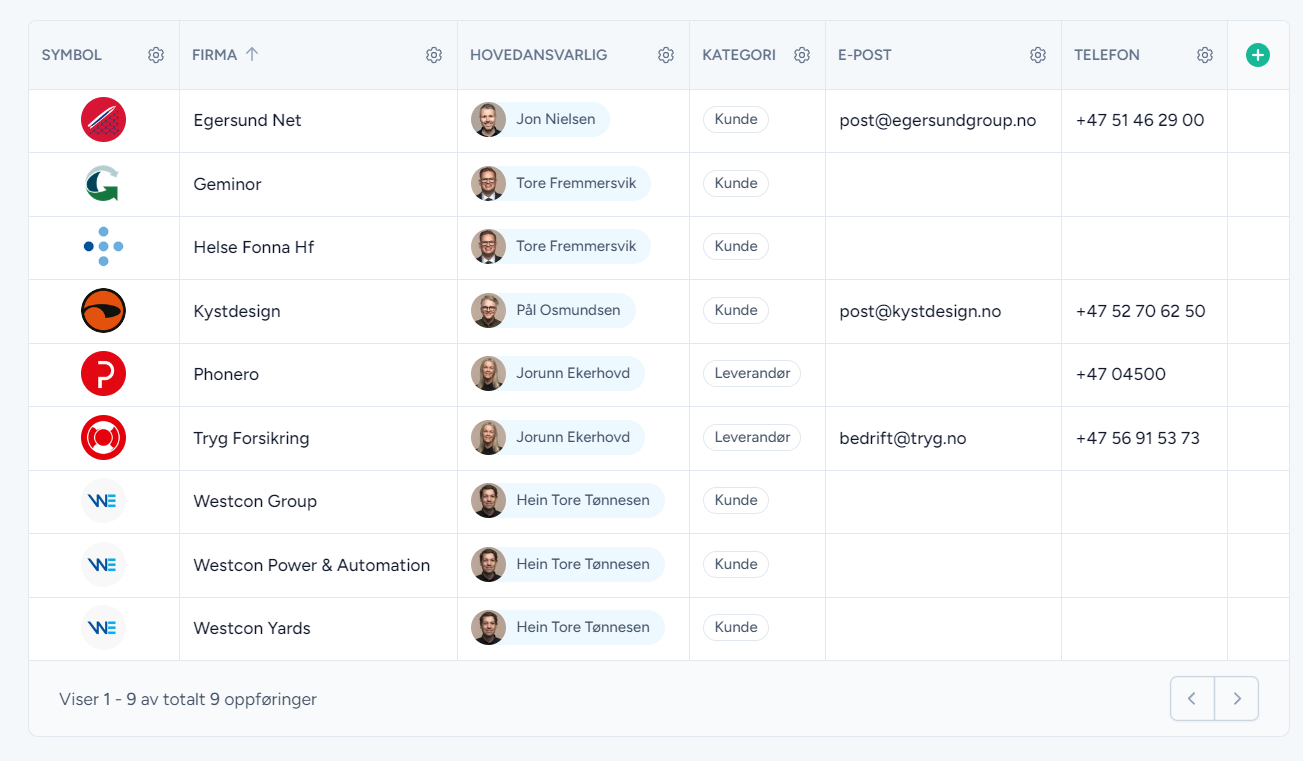The image size is (1303, 761).
Task: Click the Kystdesign orange logo
Action: point(103,311)
